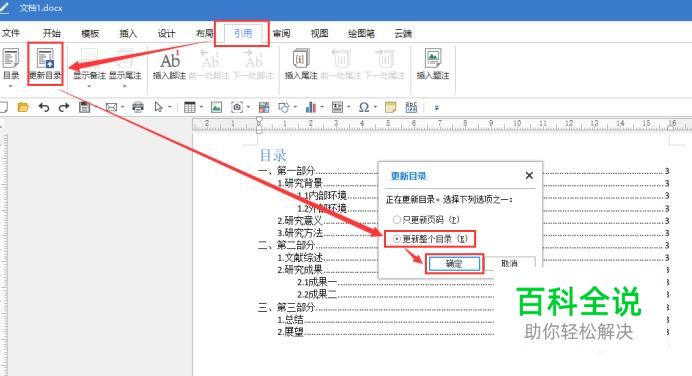
Task: Click the 取消 cancel button
Action: [x=509, y=263]
